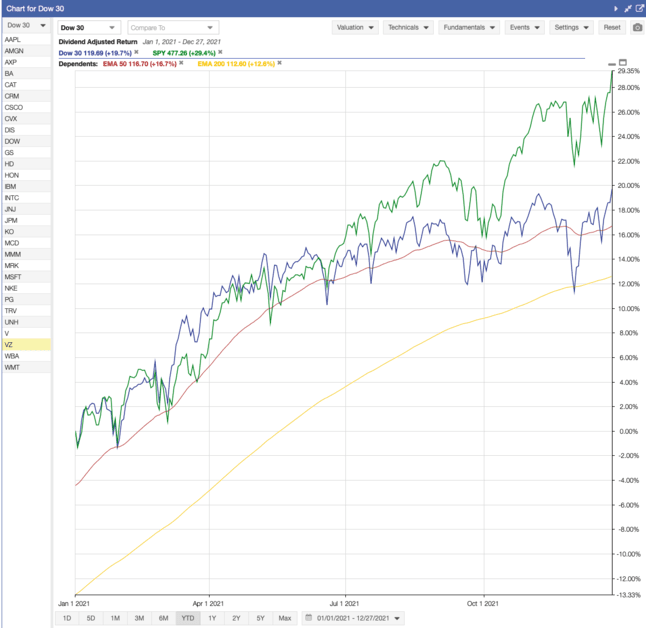Image resolution: width=646 pixels, height=628 pixels.
Task: Select CAT in the ticker list
Action: point(26,85)
